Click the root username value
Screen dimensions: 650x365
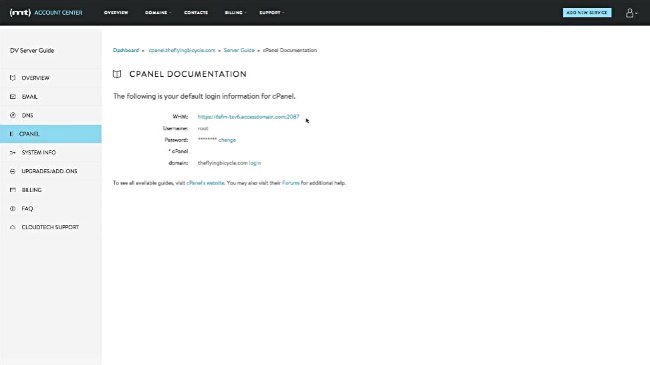203,128
